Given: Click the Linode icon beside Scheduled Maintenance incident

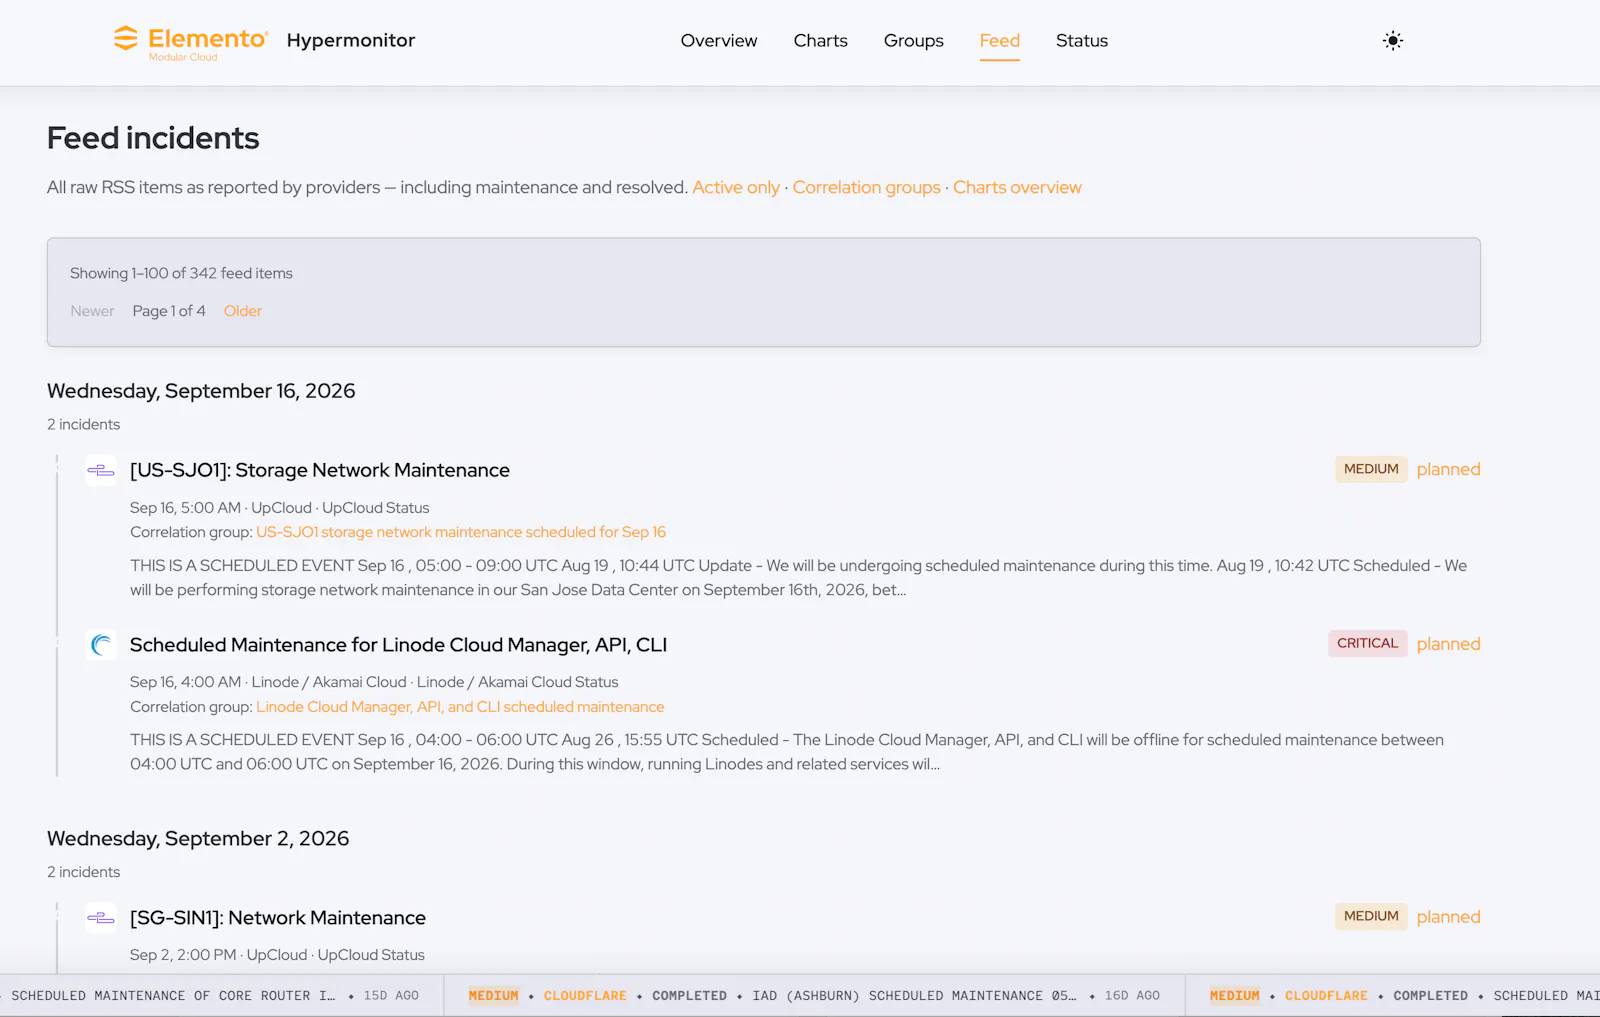Looking at the screenshot, I should pyautogui.click(x=101, y=645).
